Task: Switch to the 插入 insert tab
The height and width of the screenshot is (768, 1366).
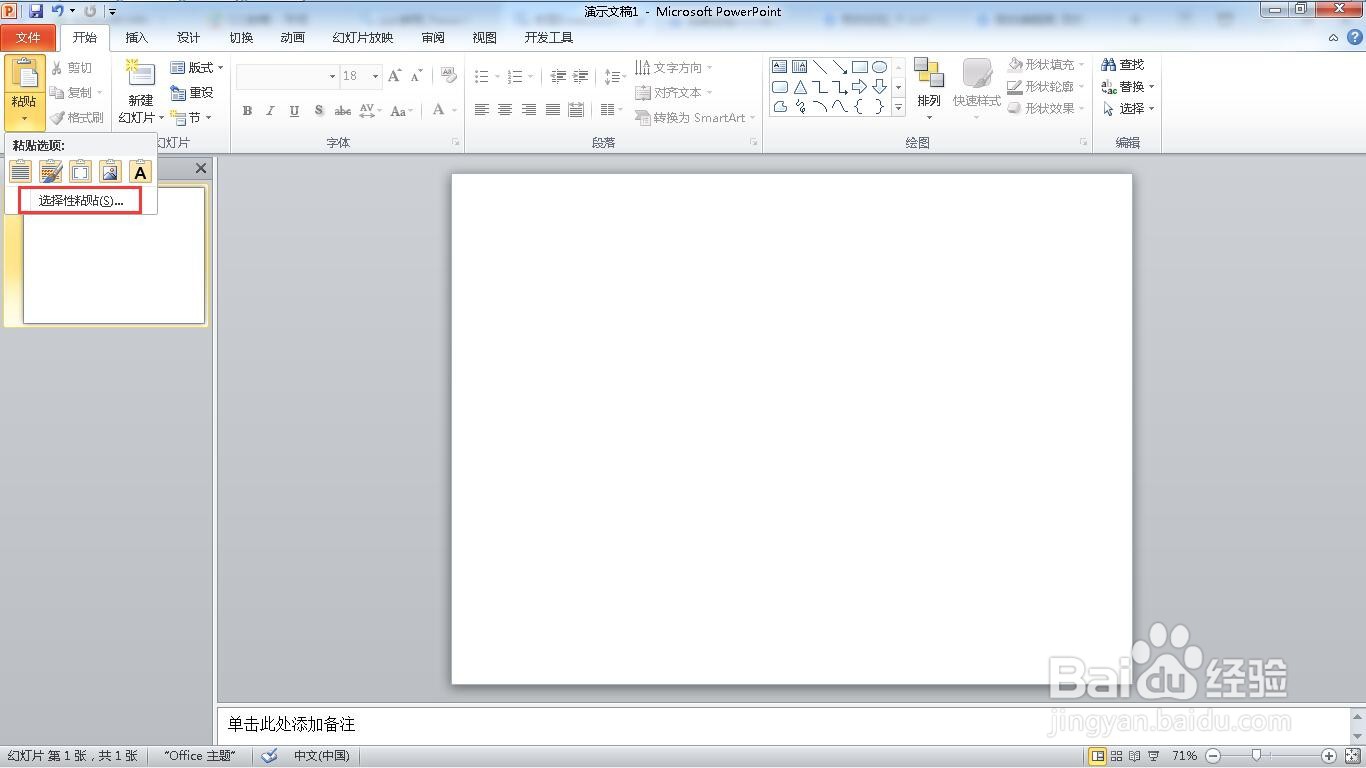Action: point(137,38)
